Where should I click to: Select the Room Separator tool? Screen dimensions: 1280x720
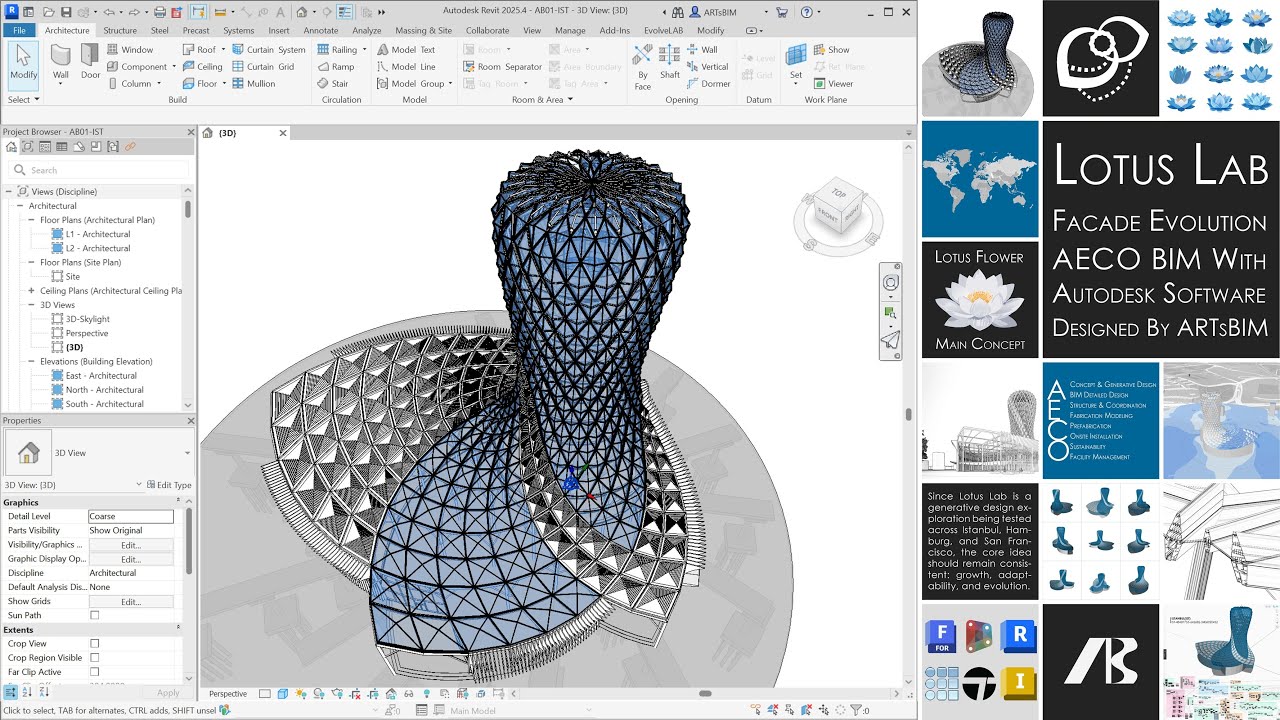pyautogui.click(x=501, y=67)
